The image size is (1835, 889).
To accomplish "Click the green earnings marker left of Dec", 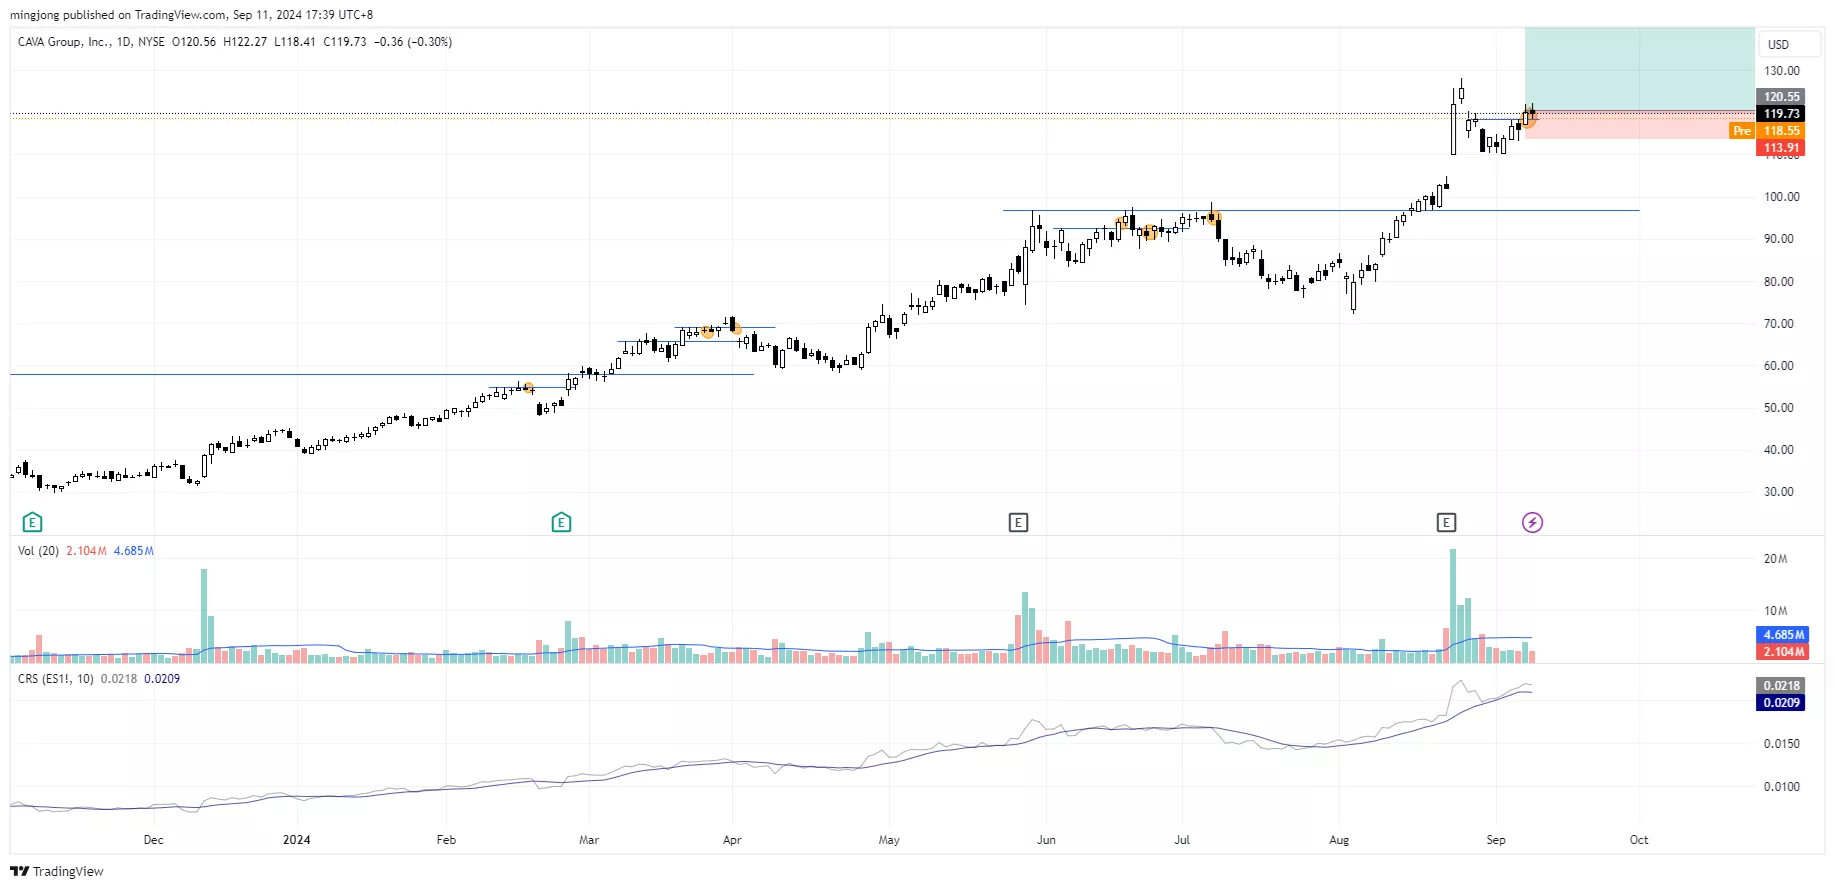I will (x=32, y=522).
